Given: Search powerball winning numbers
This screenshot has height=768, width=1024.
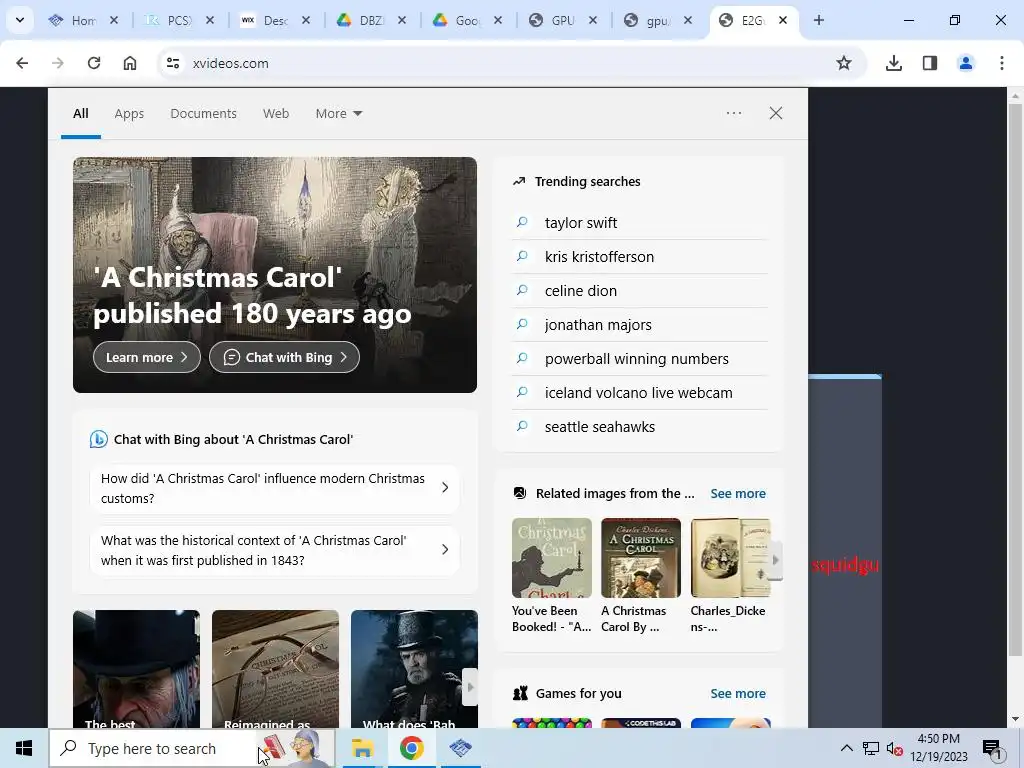Looking at the screenshot, I should (637, 359).
